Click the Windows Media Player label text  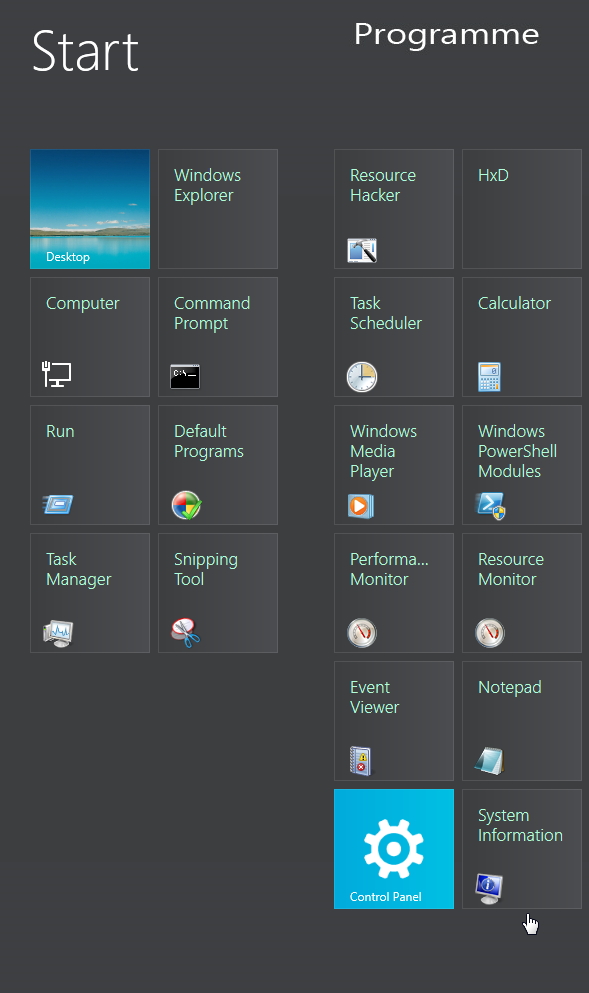383,451
